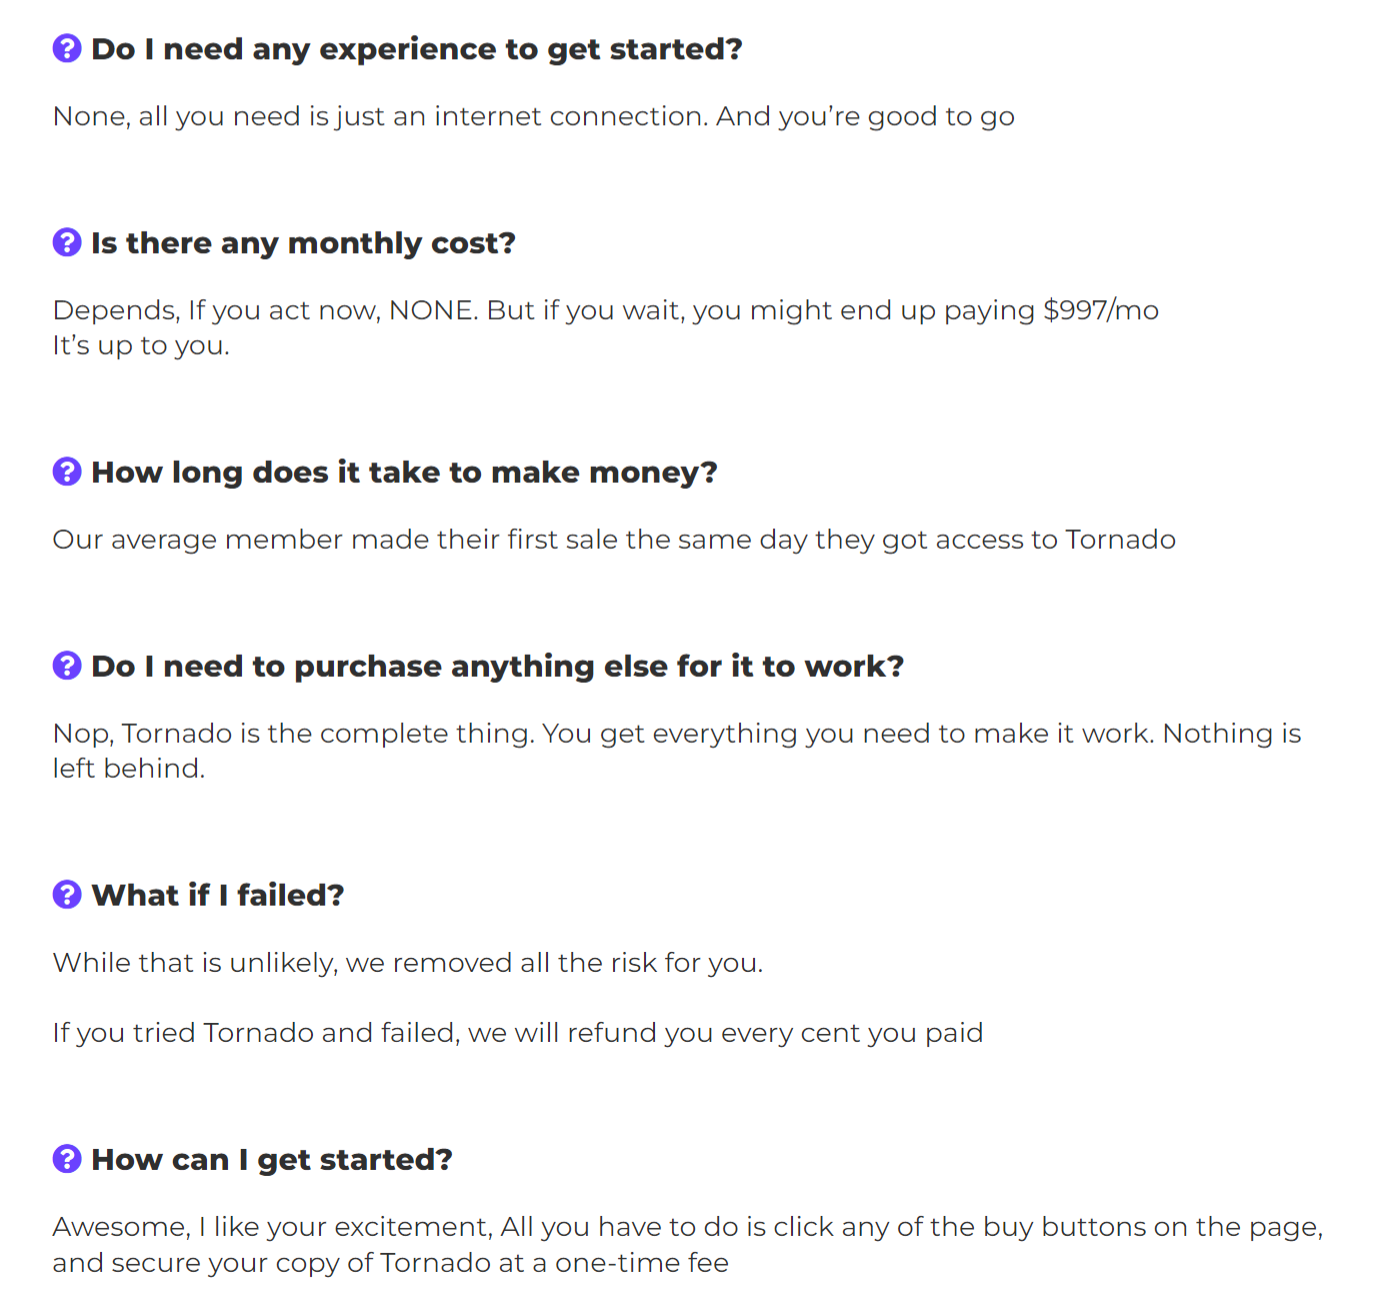Click text "While that is unlikely" sentence
Viewport: 1378px width, 1302px height.
click(x=407, y=963)
